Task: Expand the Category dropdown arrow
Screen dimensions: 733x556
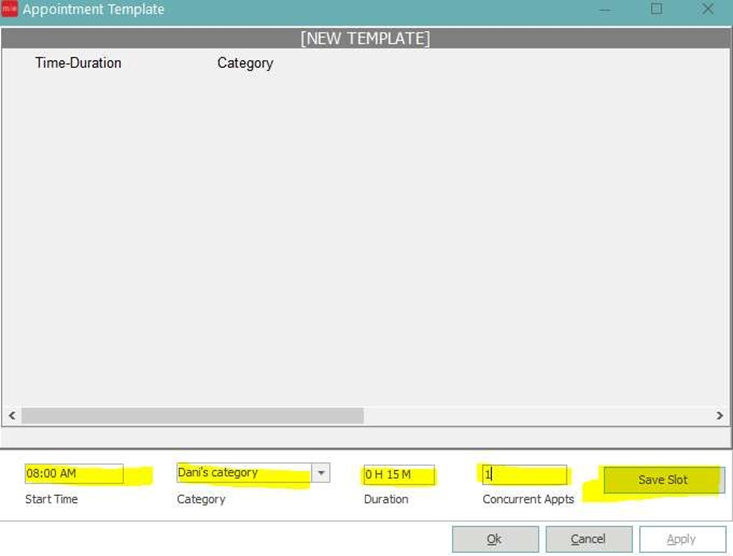Action: click(x=320, y=473)
